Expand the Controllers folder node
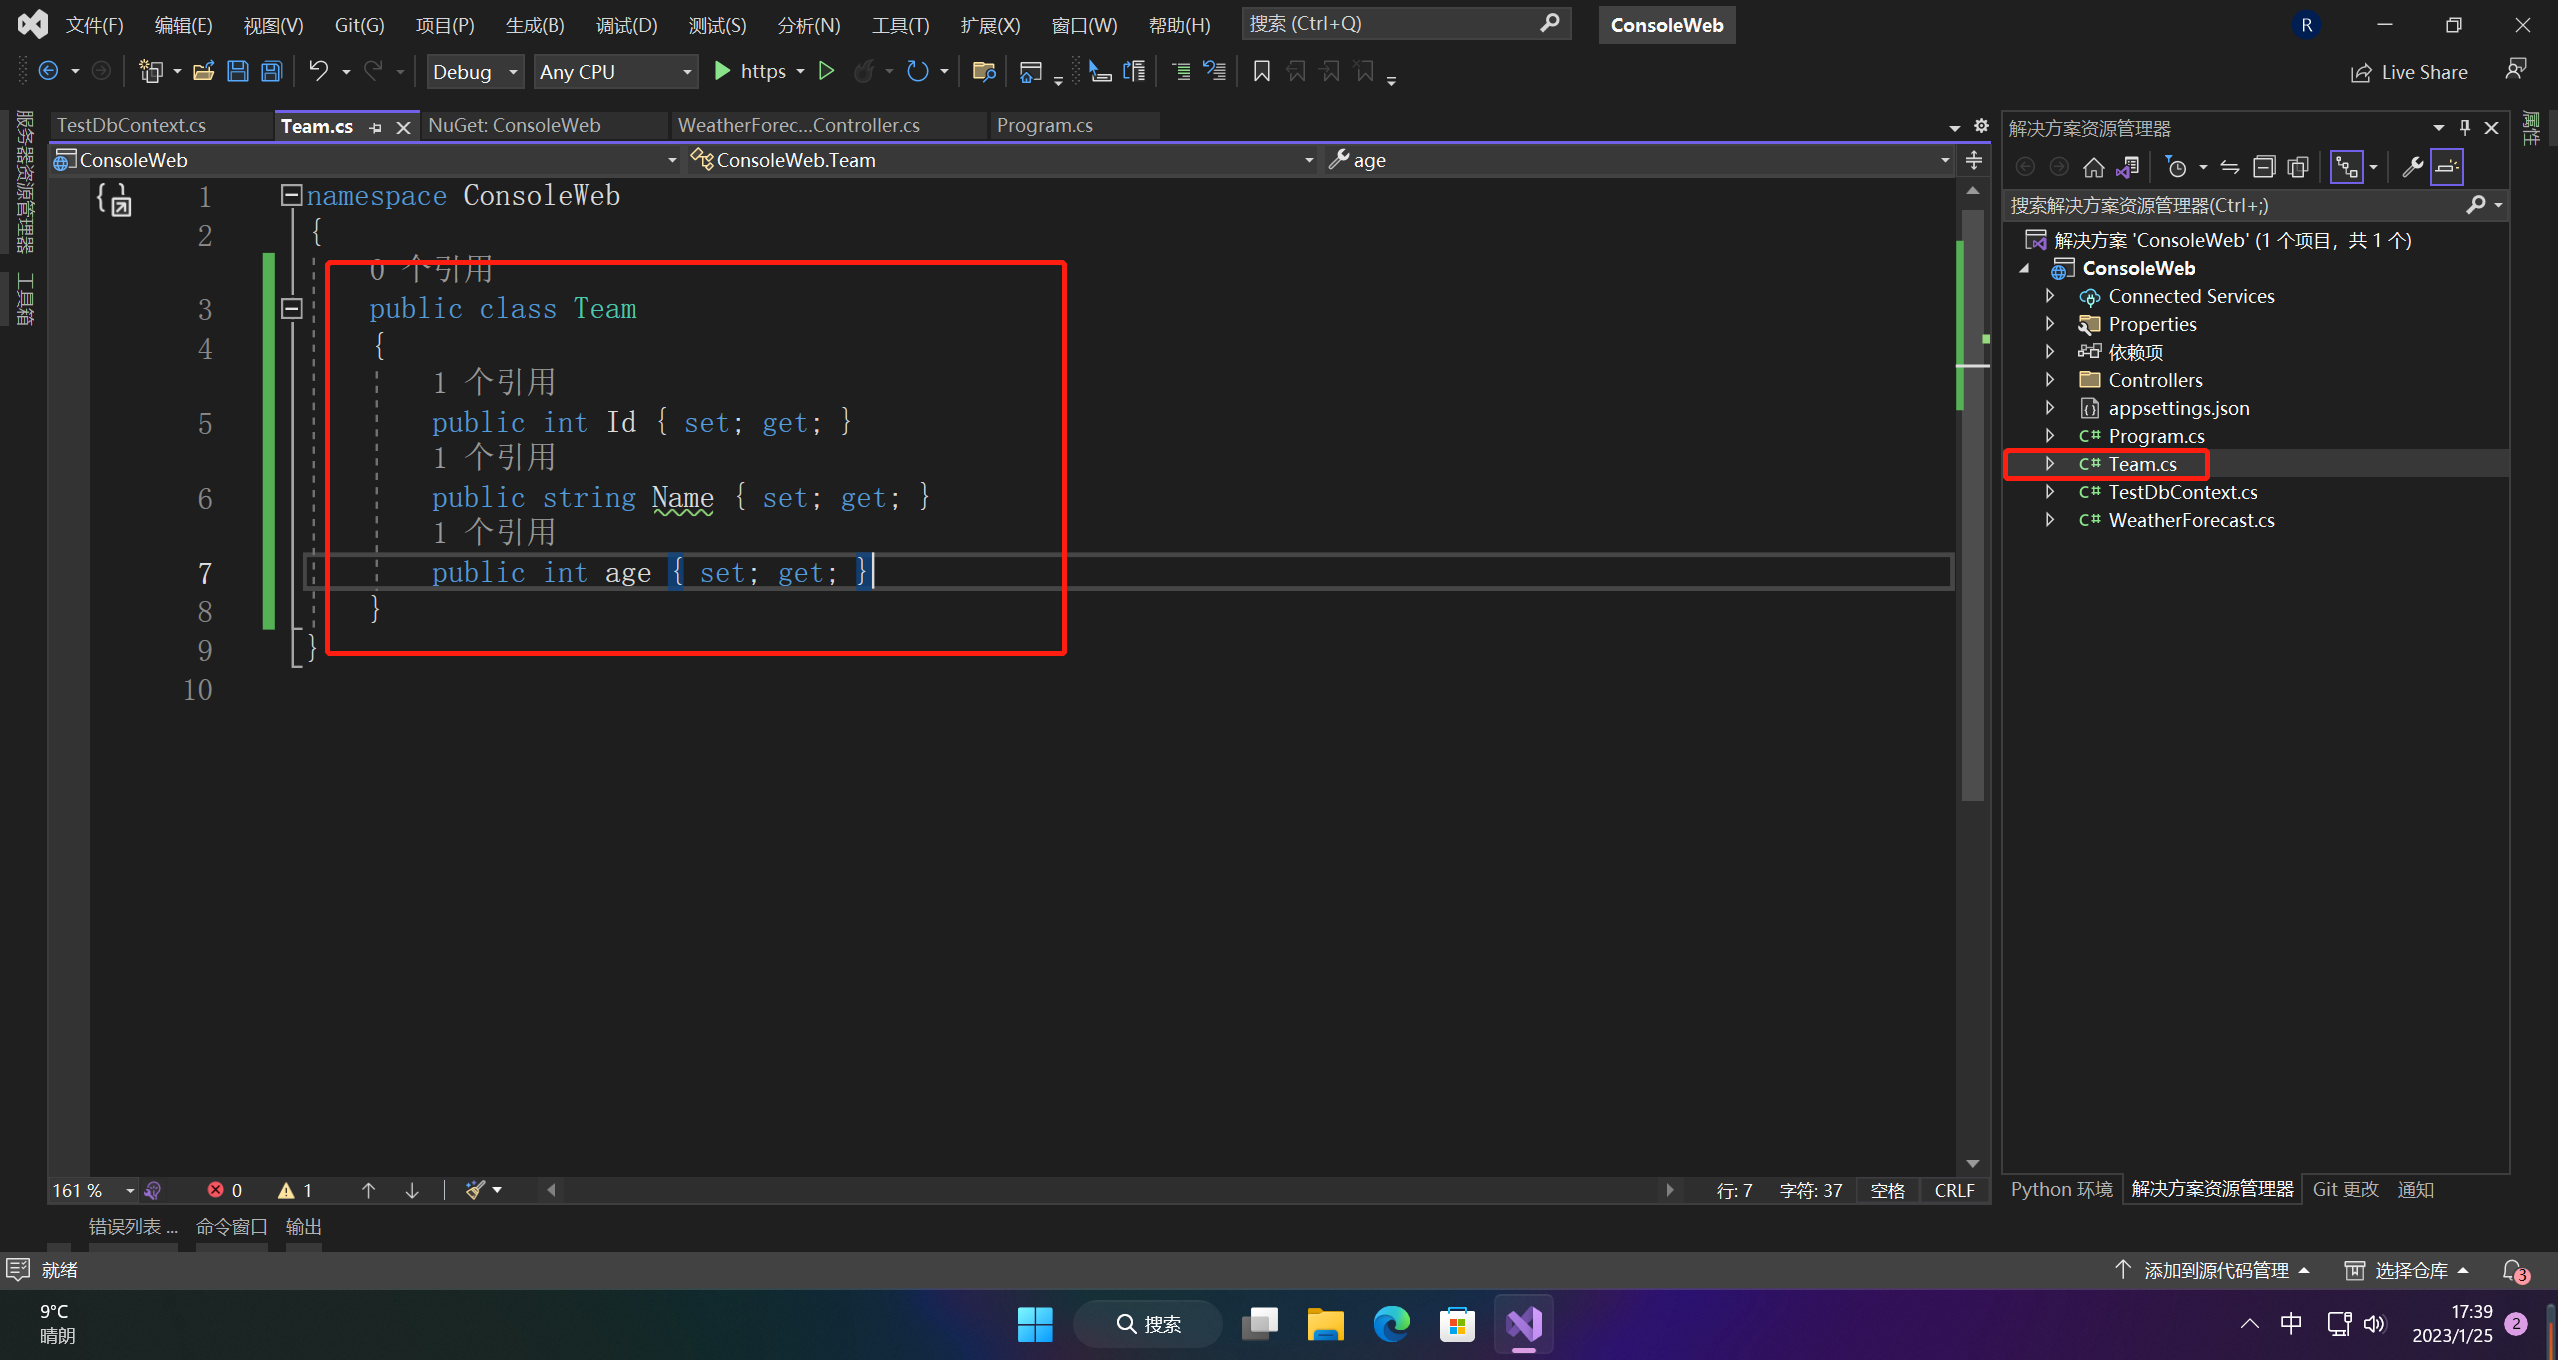The height and width of the screenshot is (1360, 2558). point(2049,380)
